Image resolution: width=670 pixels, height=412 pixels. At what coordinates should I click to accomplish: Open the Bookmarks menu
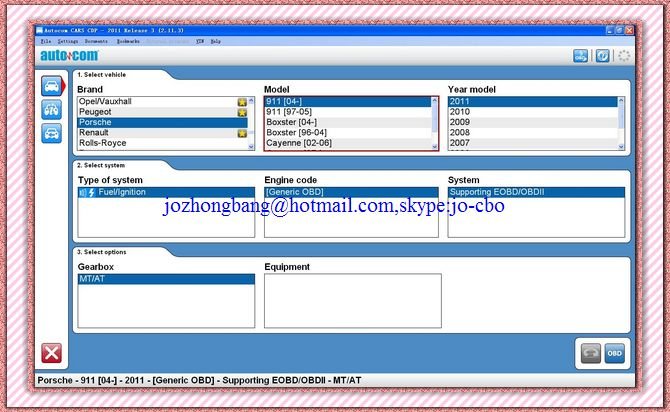[128, 41]
